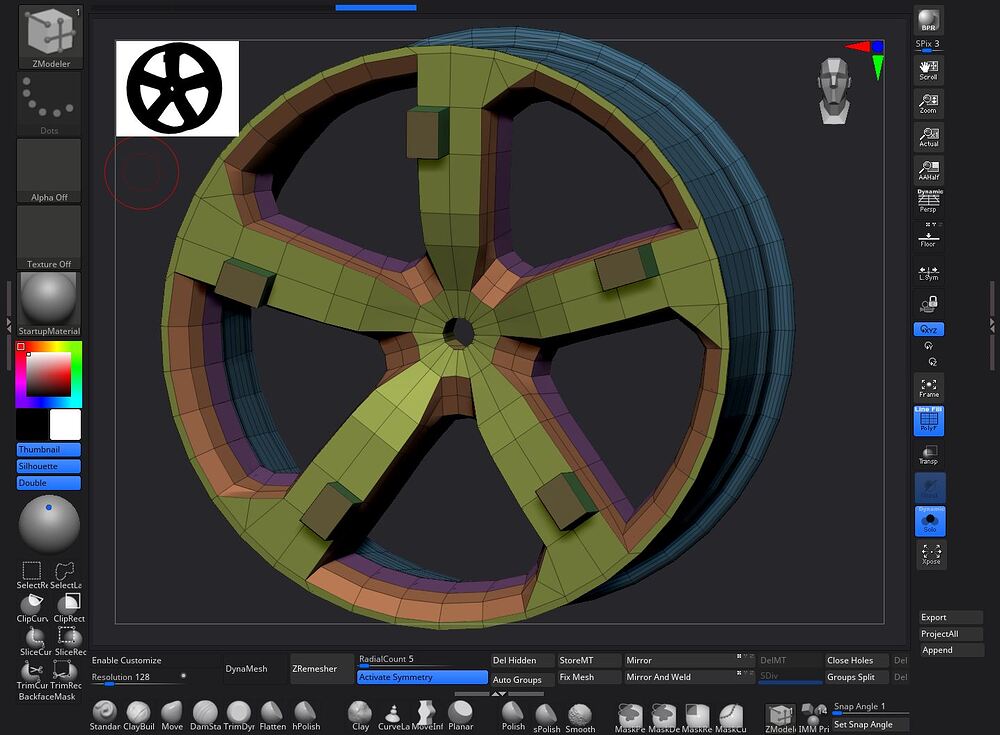
Task: Select the IMM Primitives brush
Action: [x=813, y=718]
